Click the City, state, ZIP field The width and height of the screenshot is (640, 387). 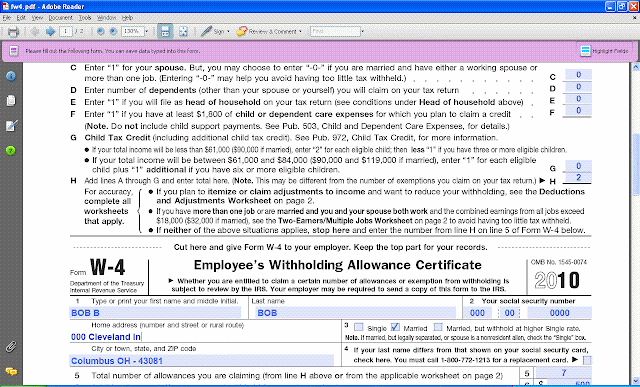(202, 360)
